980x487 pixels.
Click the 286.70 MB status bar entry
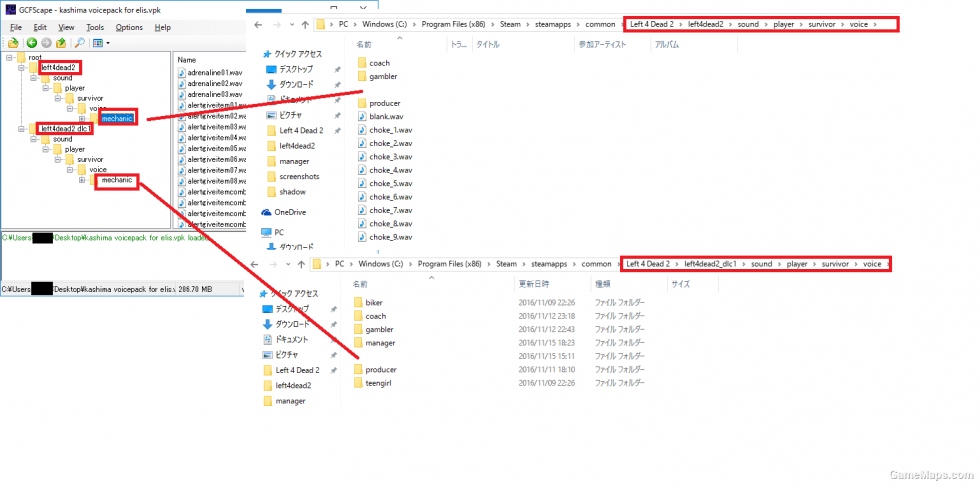[196, 290]
